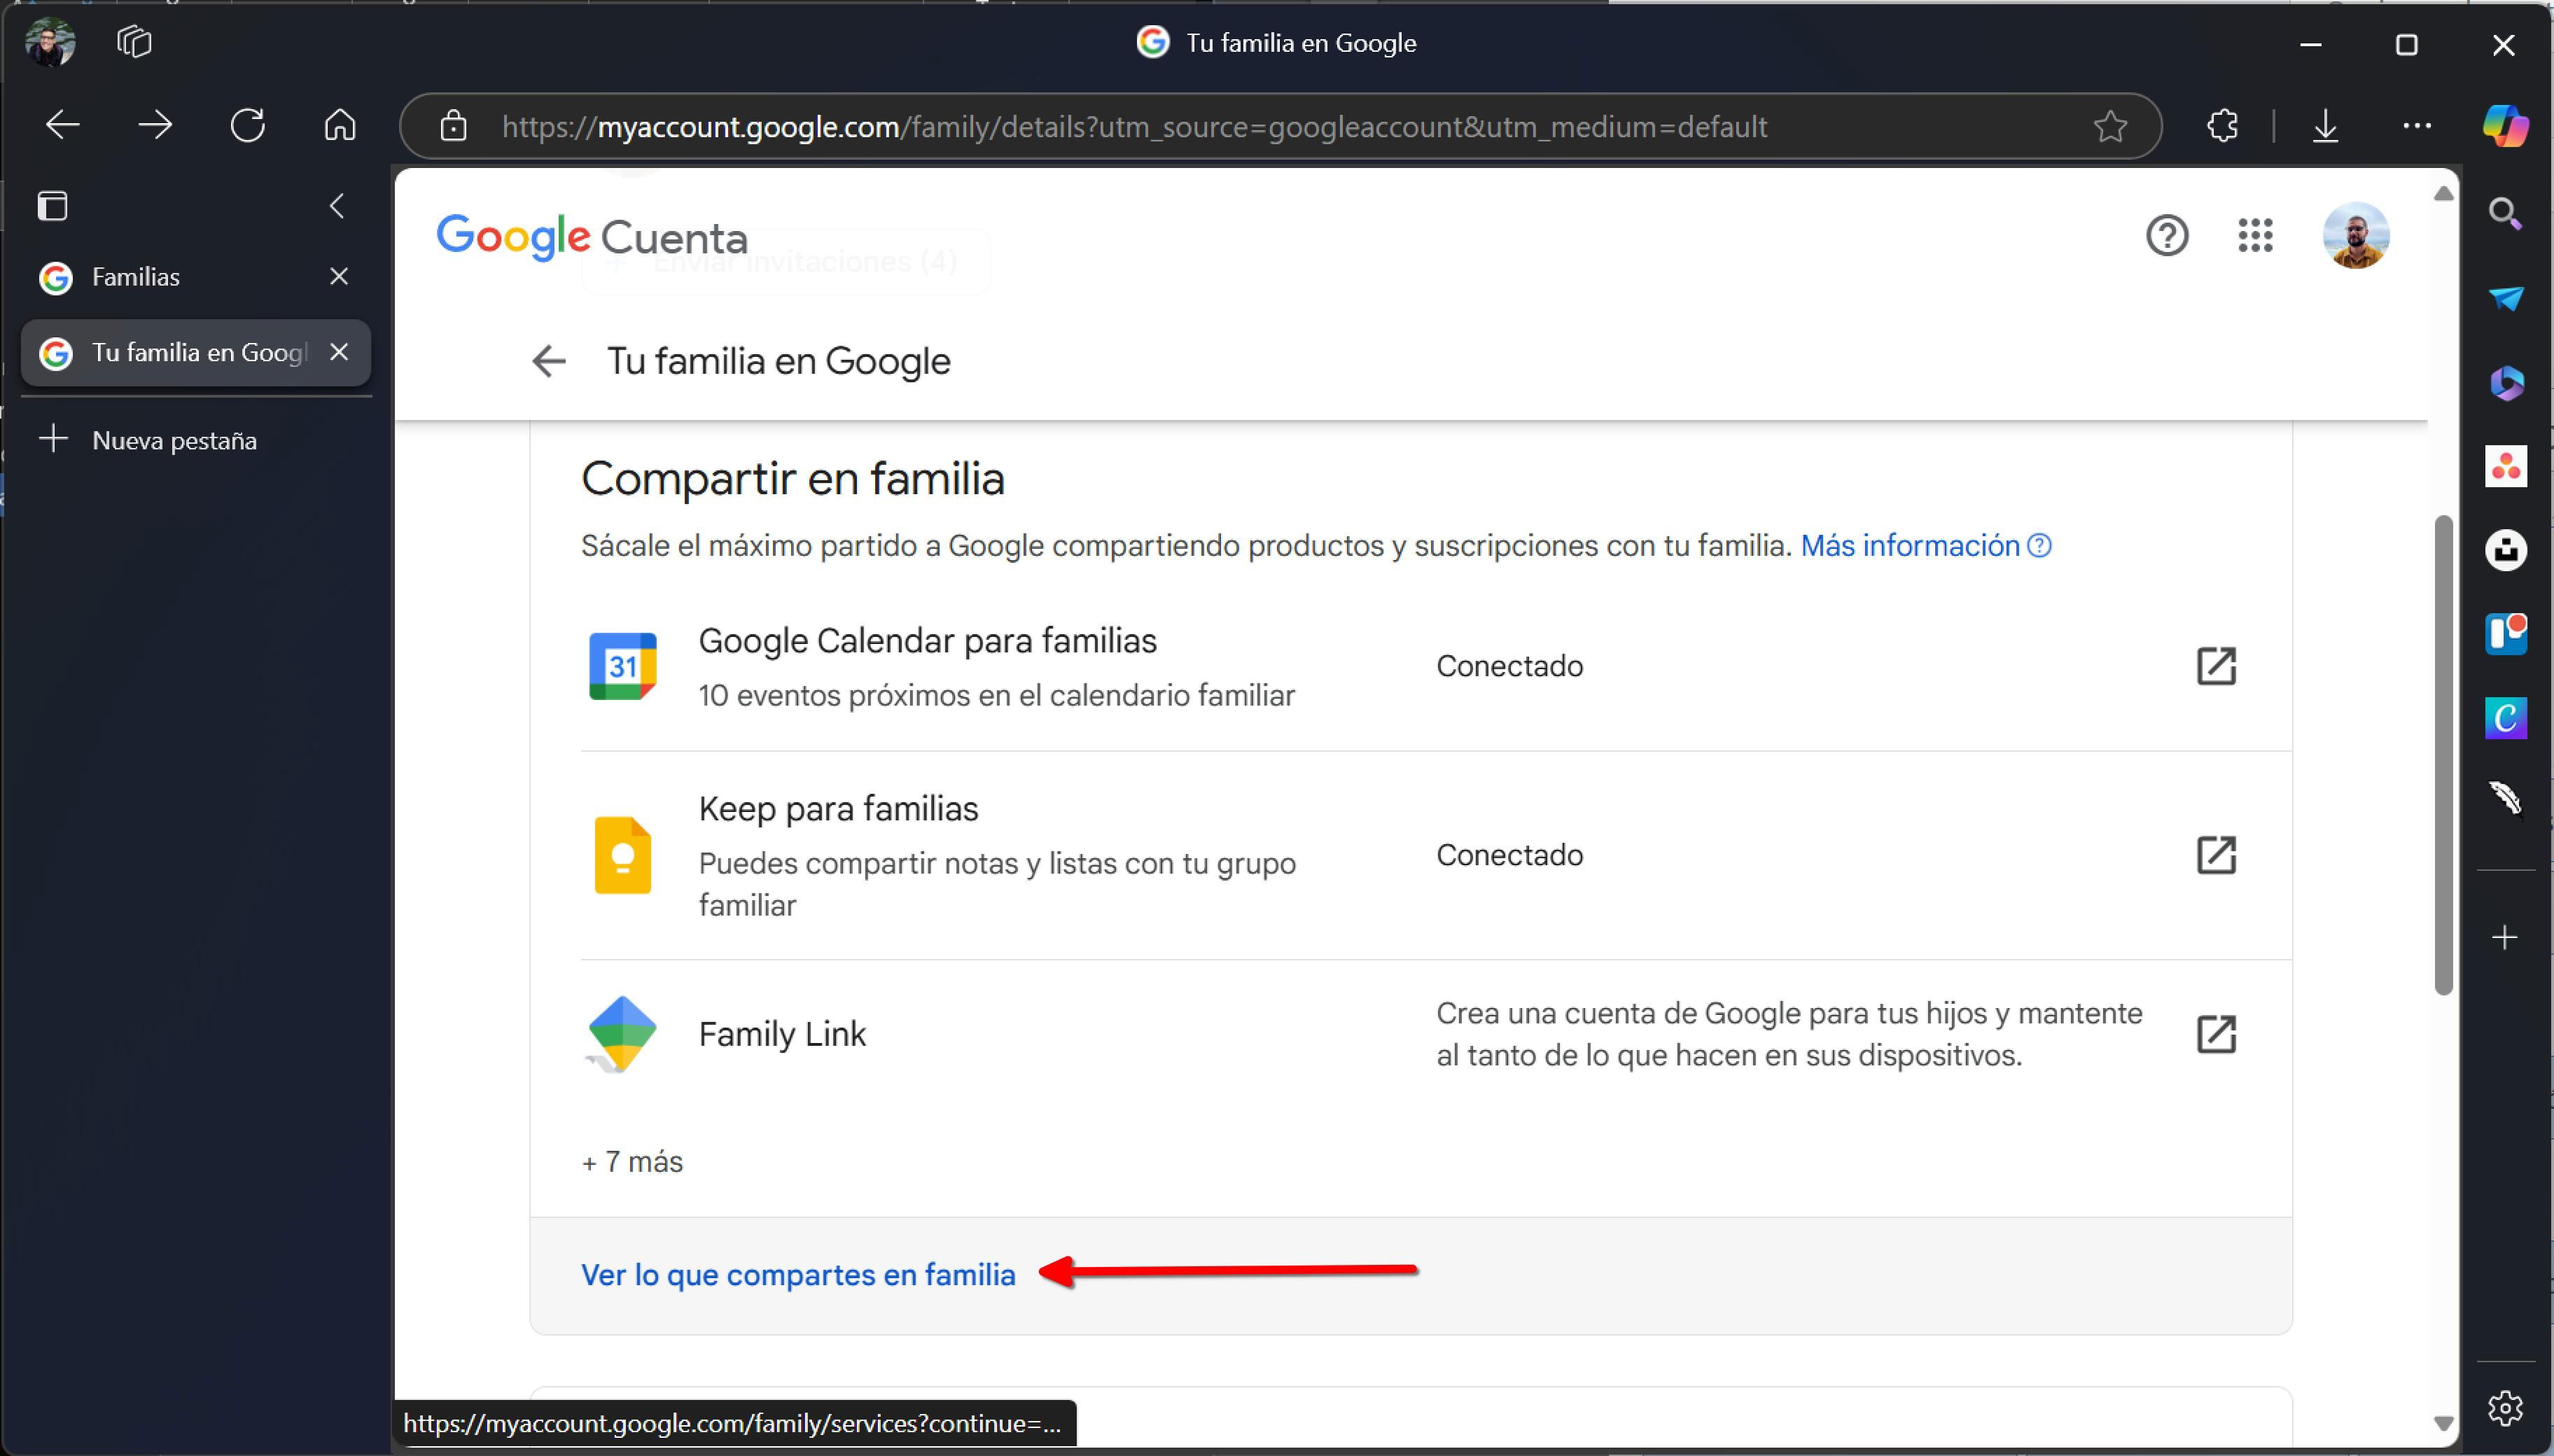
Task: Open the sidebar search icon
Action: (2505, 213)
